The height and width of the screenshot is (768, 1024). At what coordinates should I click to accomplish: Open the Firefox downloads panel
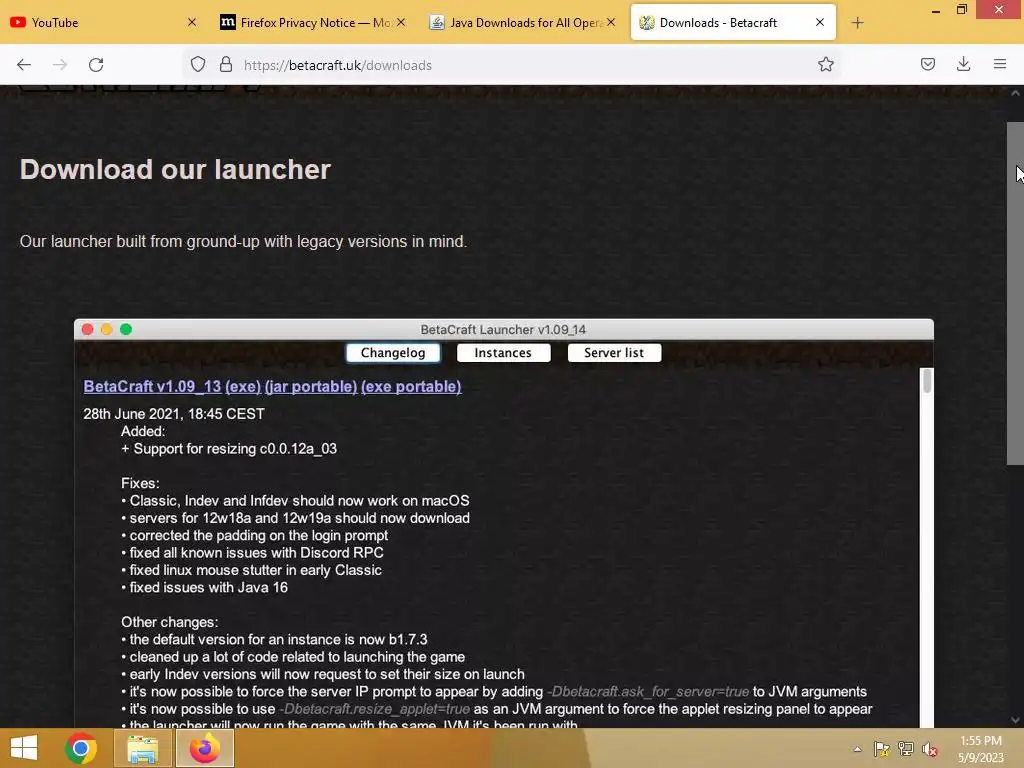963,64
